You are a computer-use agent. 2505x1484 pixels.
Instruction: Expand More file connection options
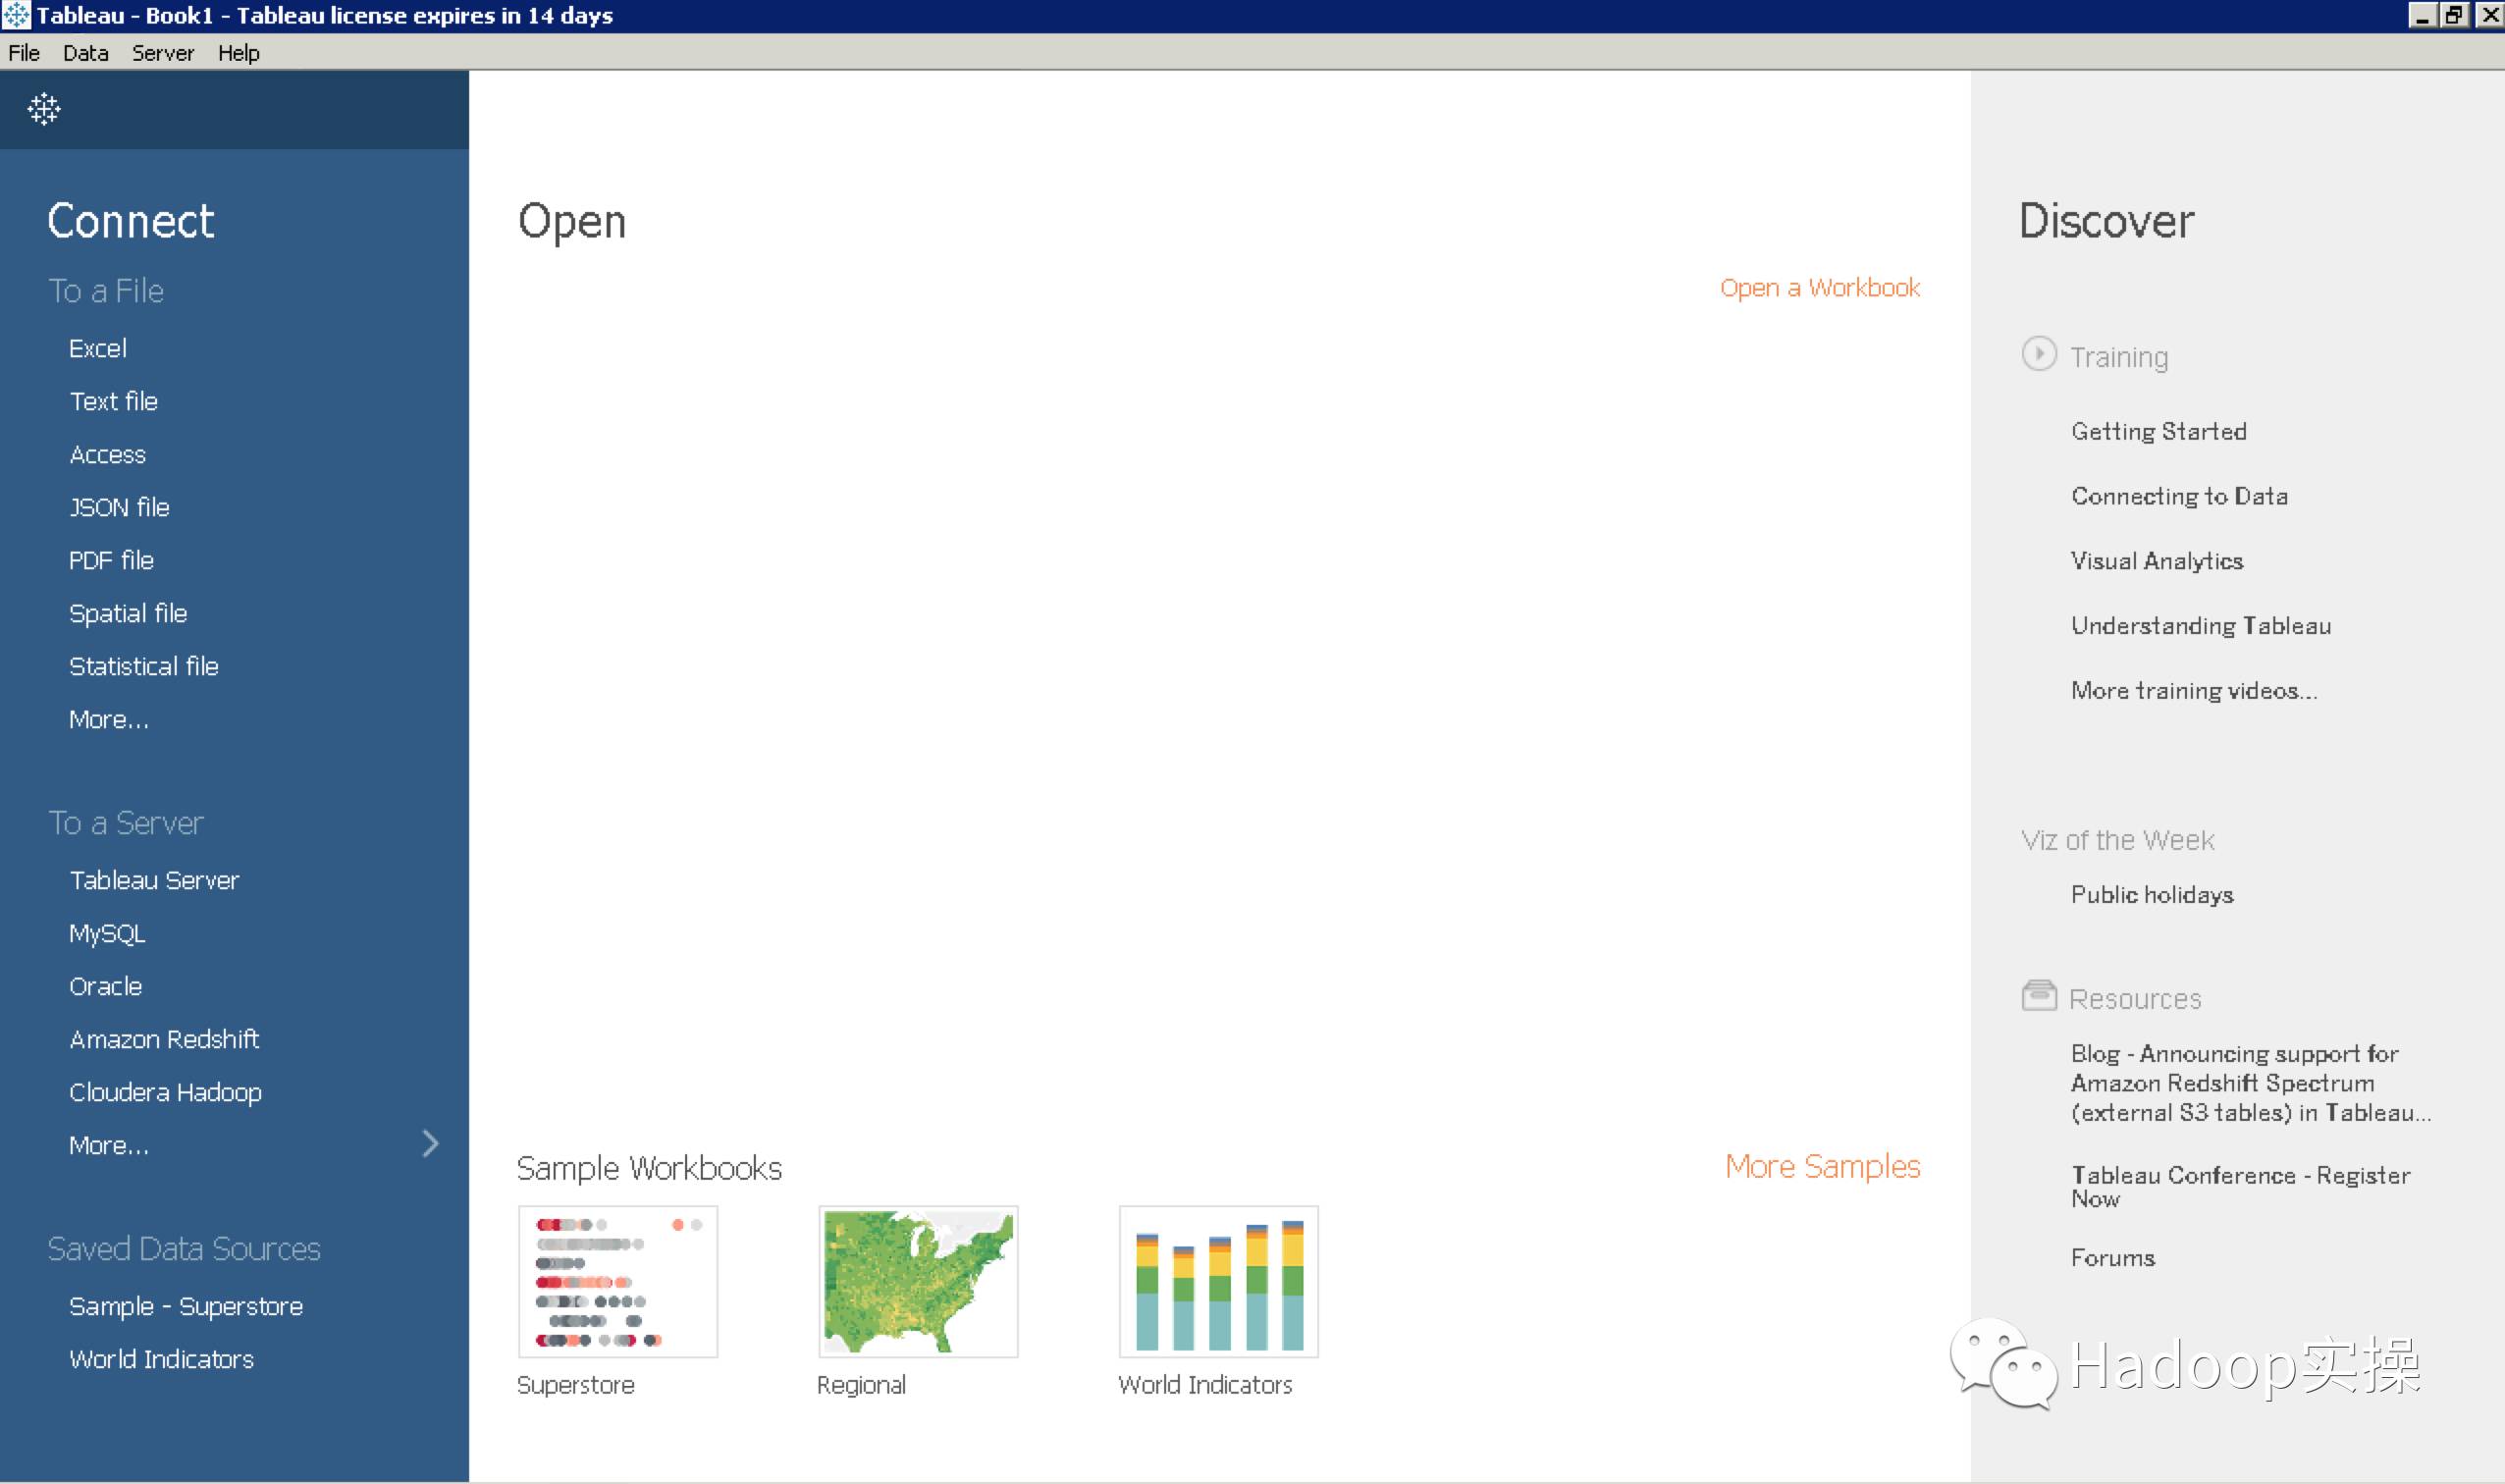tap(110, 720)
